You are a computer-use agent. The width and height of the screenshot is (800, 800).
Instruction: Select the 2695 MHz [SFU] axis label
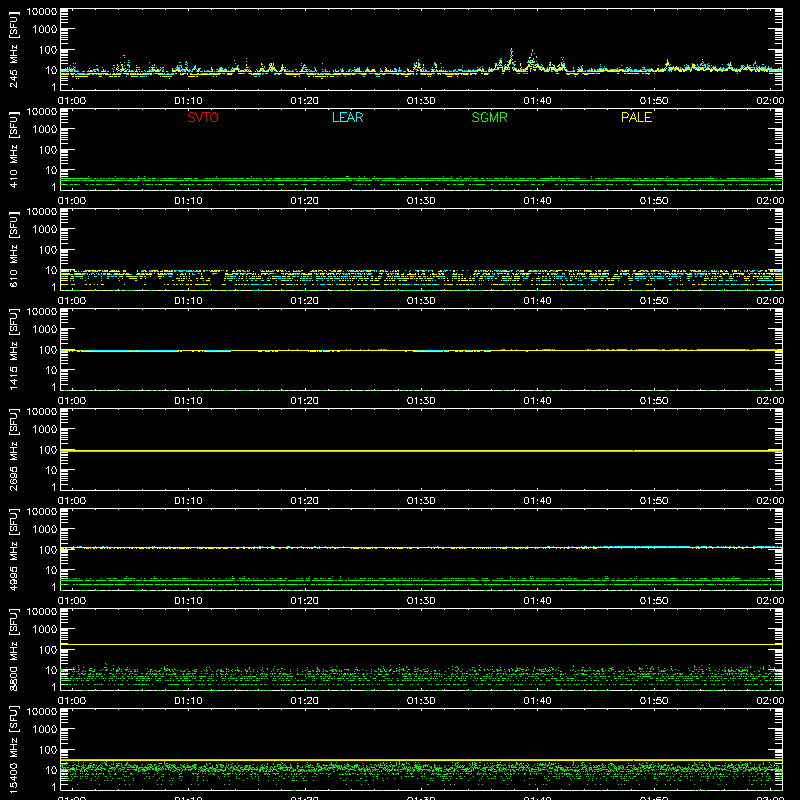[14, 449]
